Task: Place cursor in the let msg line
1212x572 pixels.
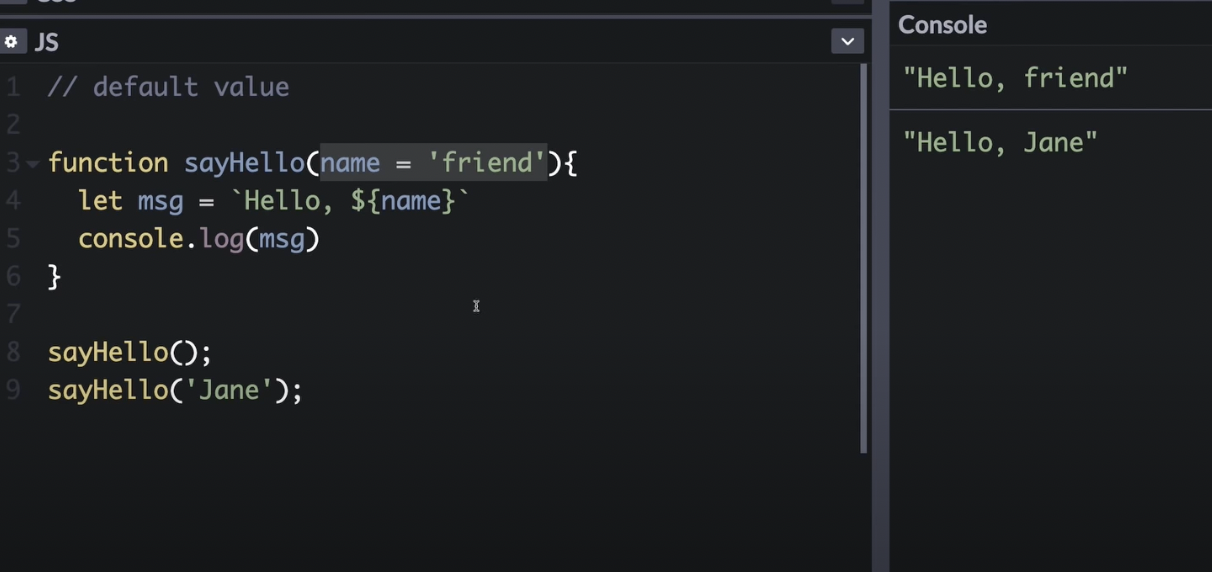Action: 274,201
